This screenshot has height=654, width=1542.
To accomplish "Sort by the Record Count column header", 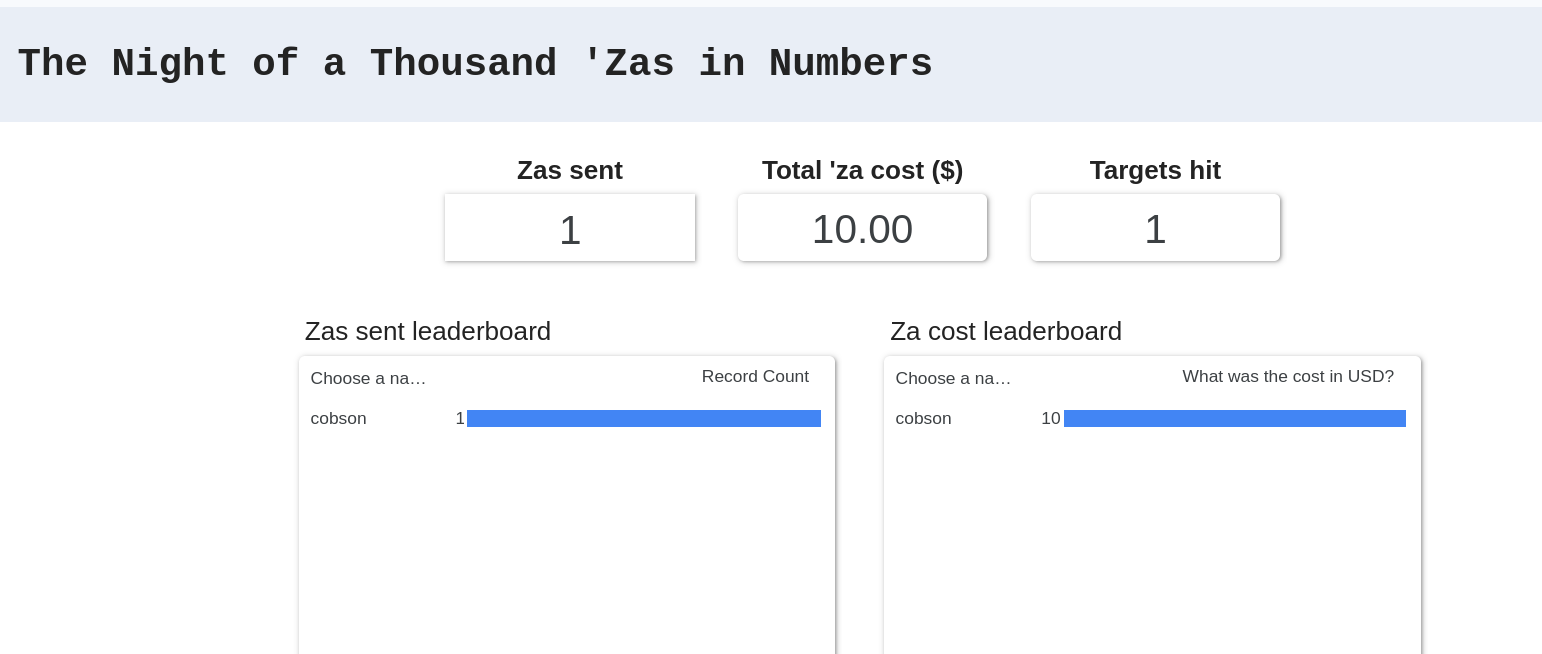I will click(x=755, y=377).
